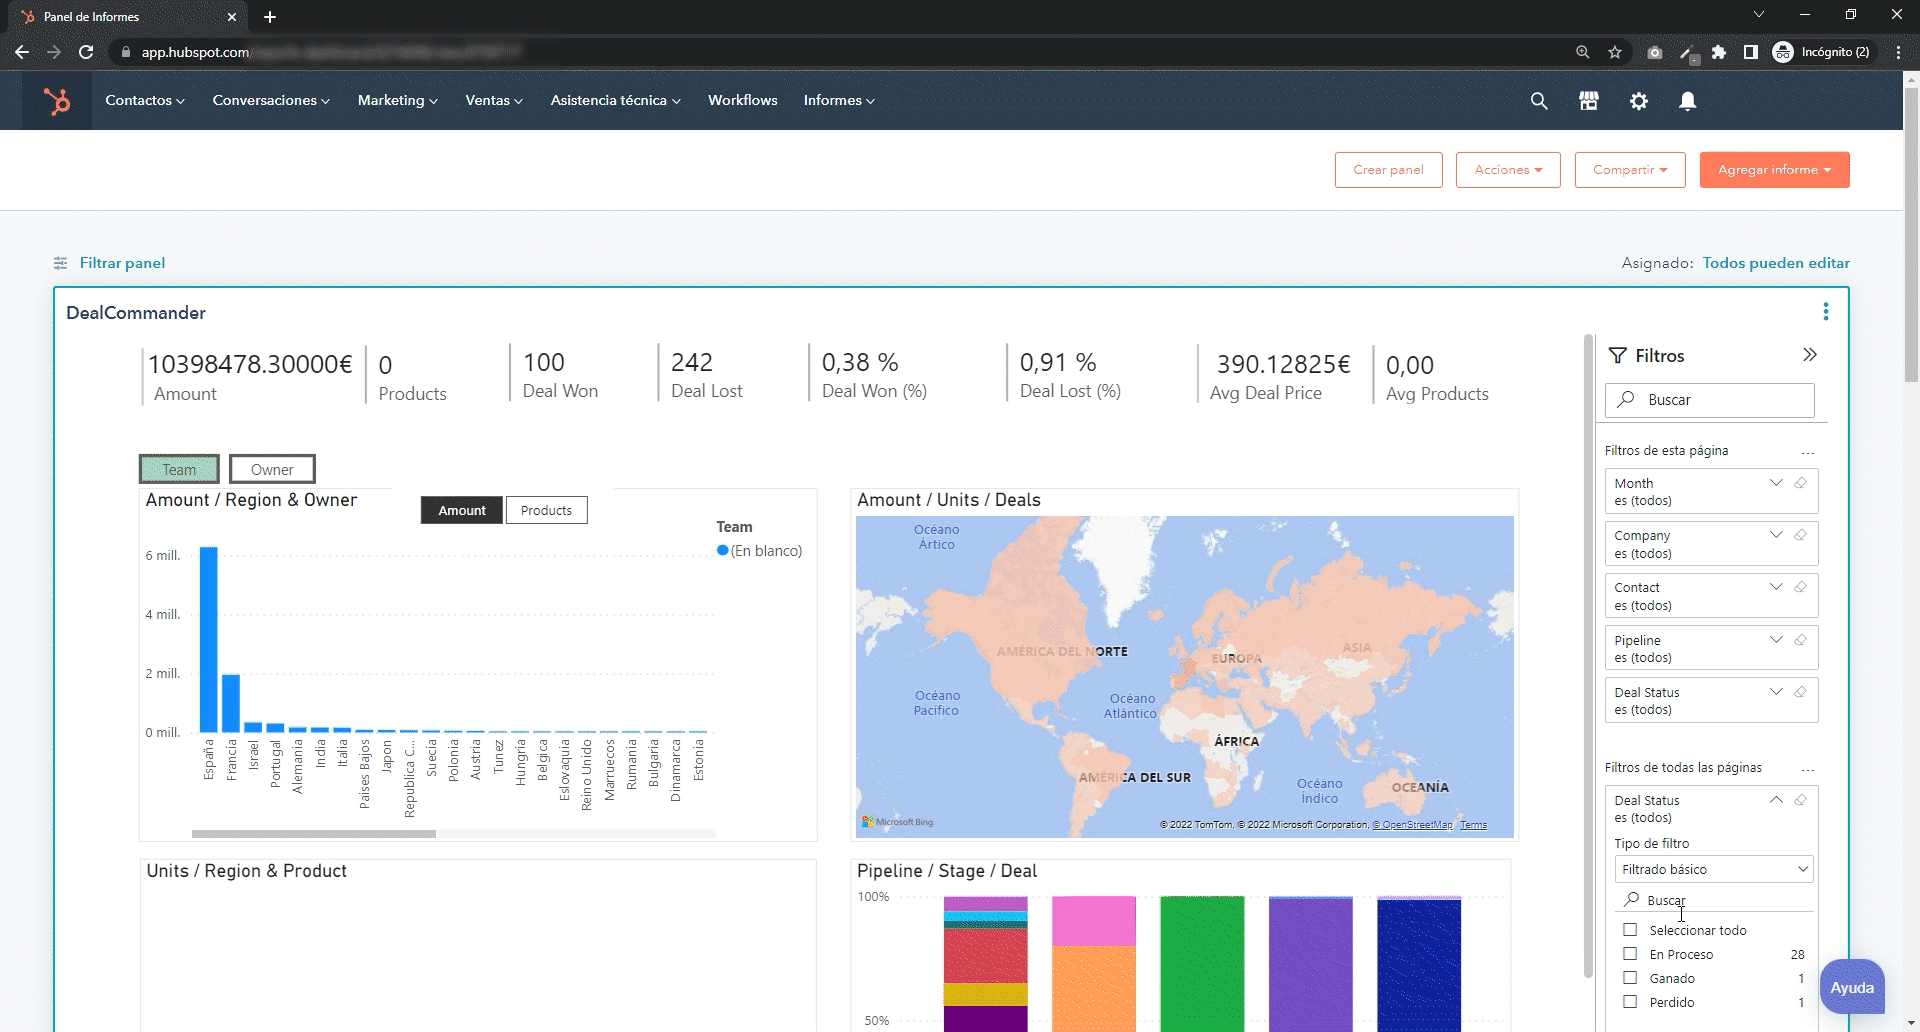Open the Compartir dropdown
This screenshot has height=1032, width=1920.
[x=1630, y=170]
